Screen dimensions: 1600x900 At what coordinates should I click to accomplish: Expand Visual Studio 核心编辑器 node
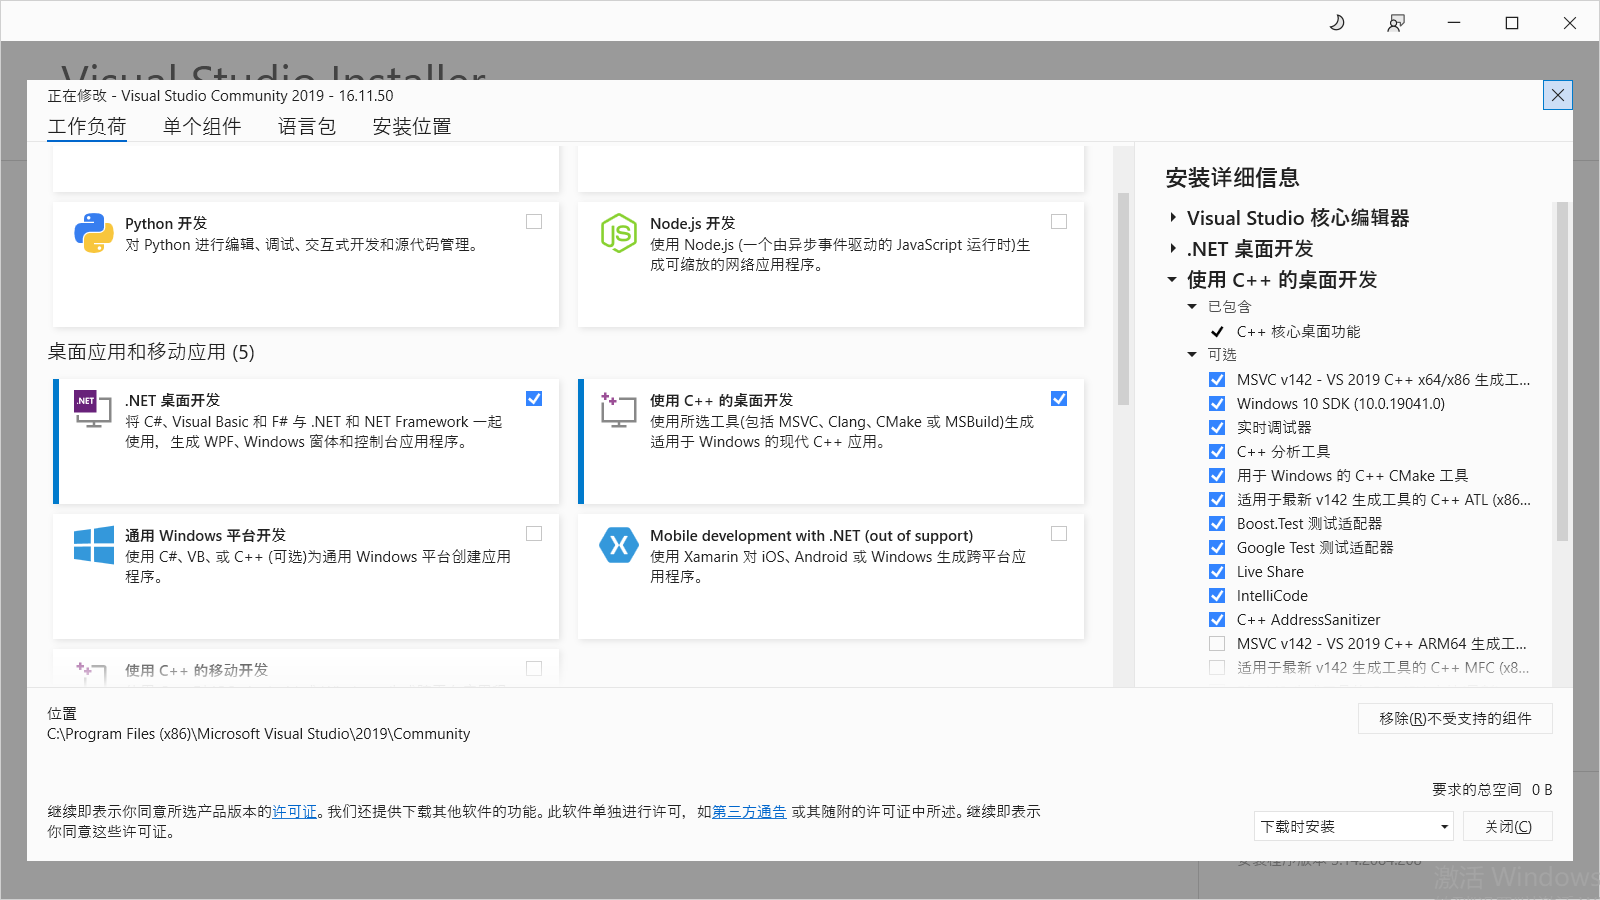(1173, 217)
